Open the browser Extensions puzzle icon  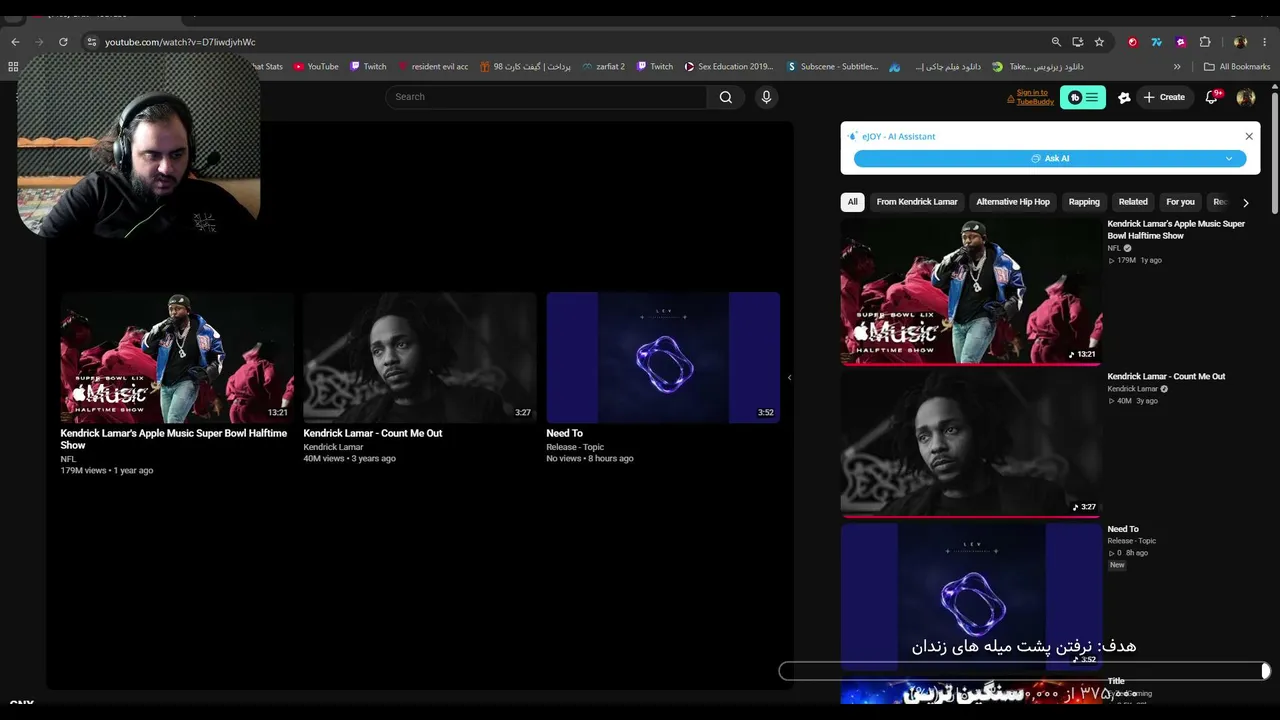(1205, 42)
